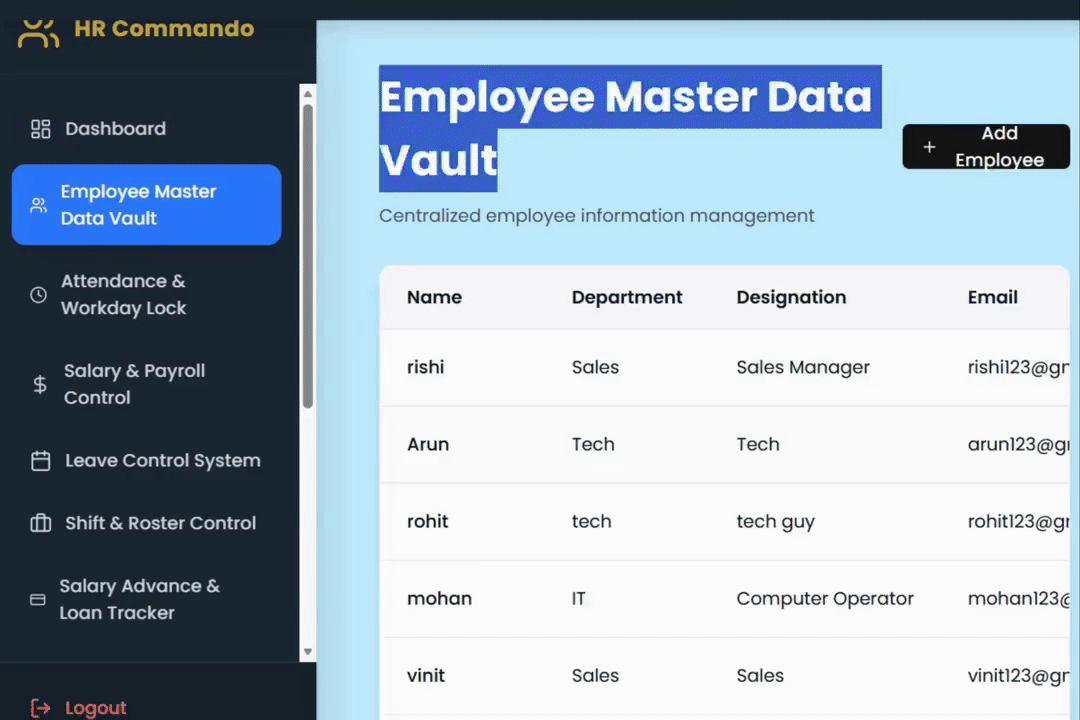Click the Logout link
The image size is (1080, 720).
click(95, 708)
